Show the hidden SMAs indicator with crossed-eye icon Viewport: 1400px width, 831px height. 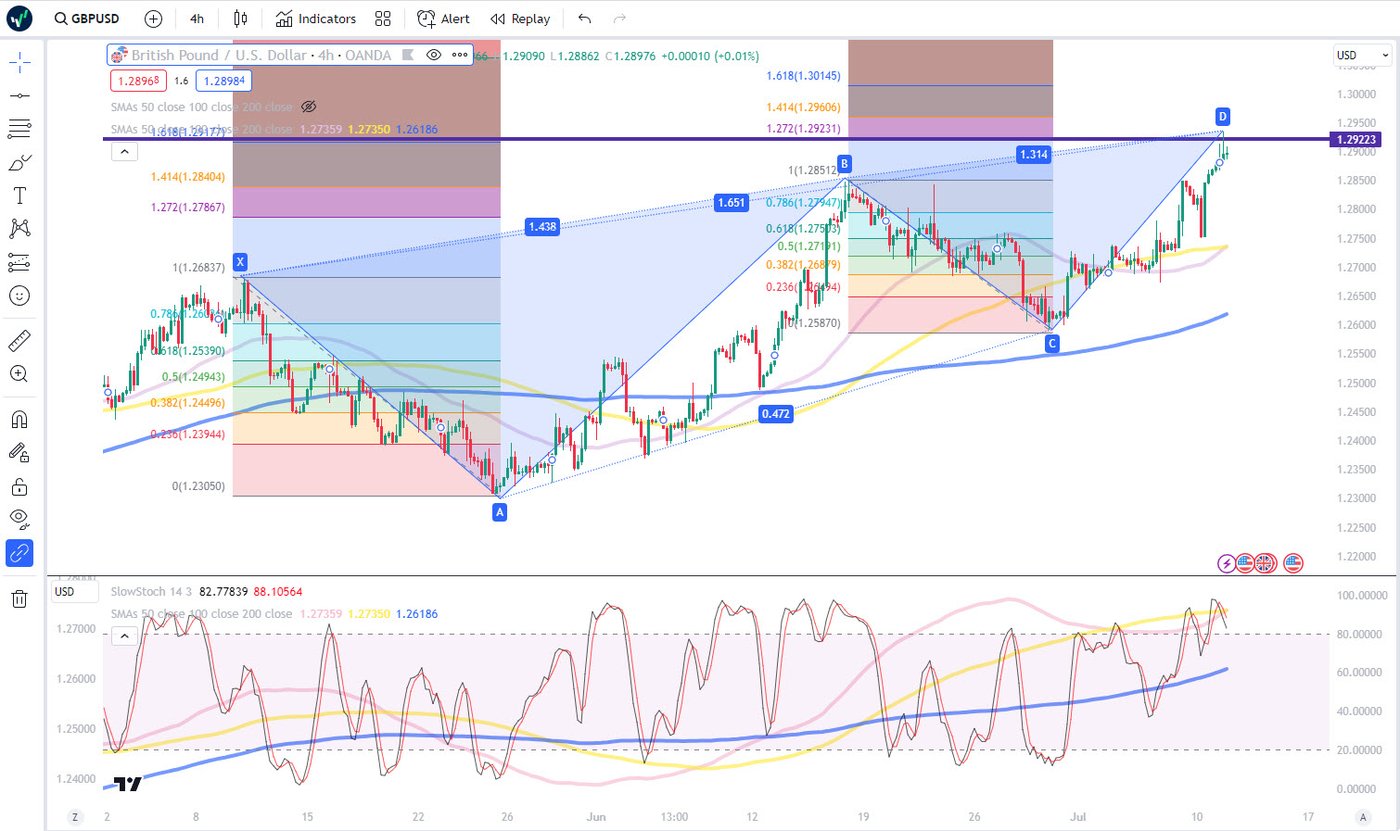click(x=309, y=106)
